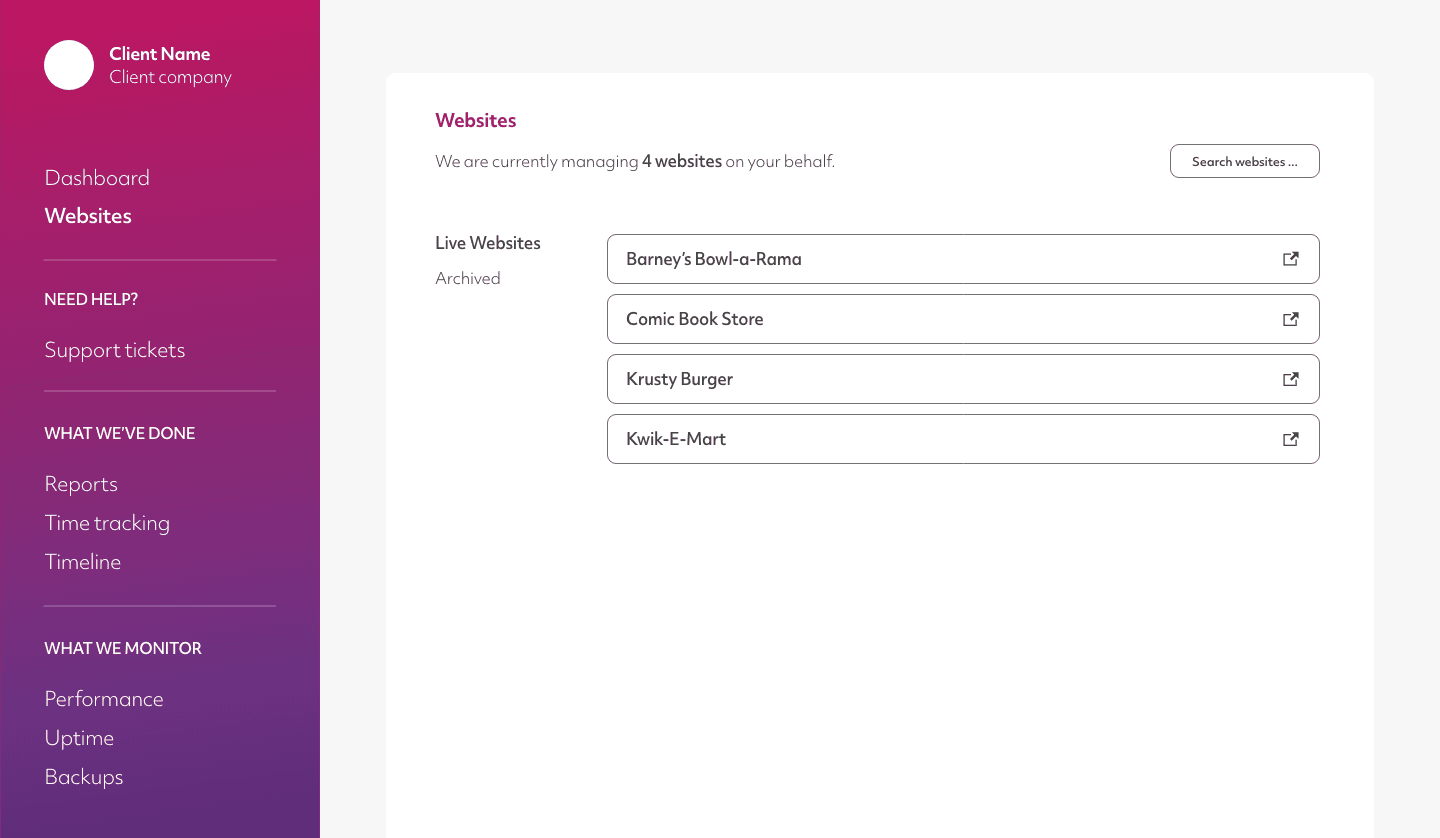
Task: Click the client avatar circle
Action: click(69, 65)
